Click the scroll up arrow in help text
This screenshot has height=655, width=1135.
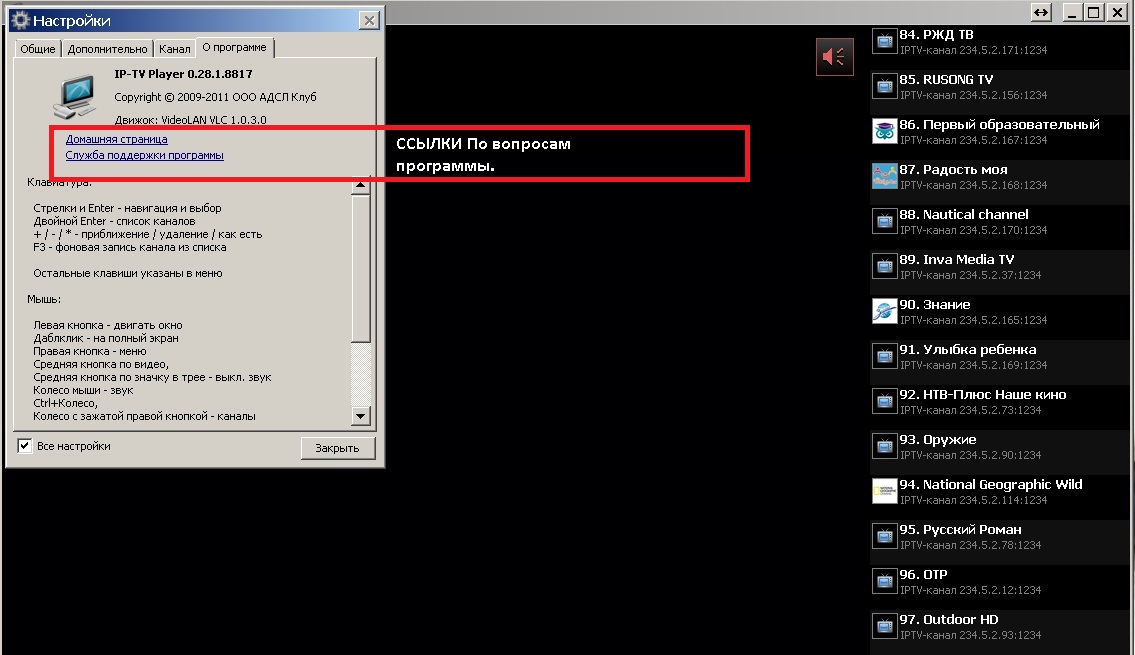click(x=360, y=185)
